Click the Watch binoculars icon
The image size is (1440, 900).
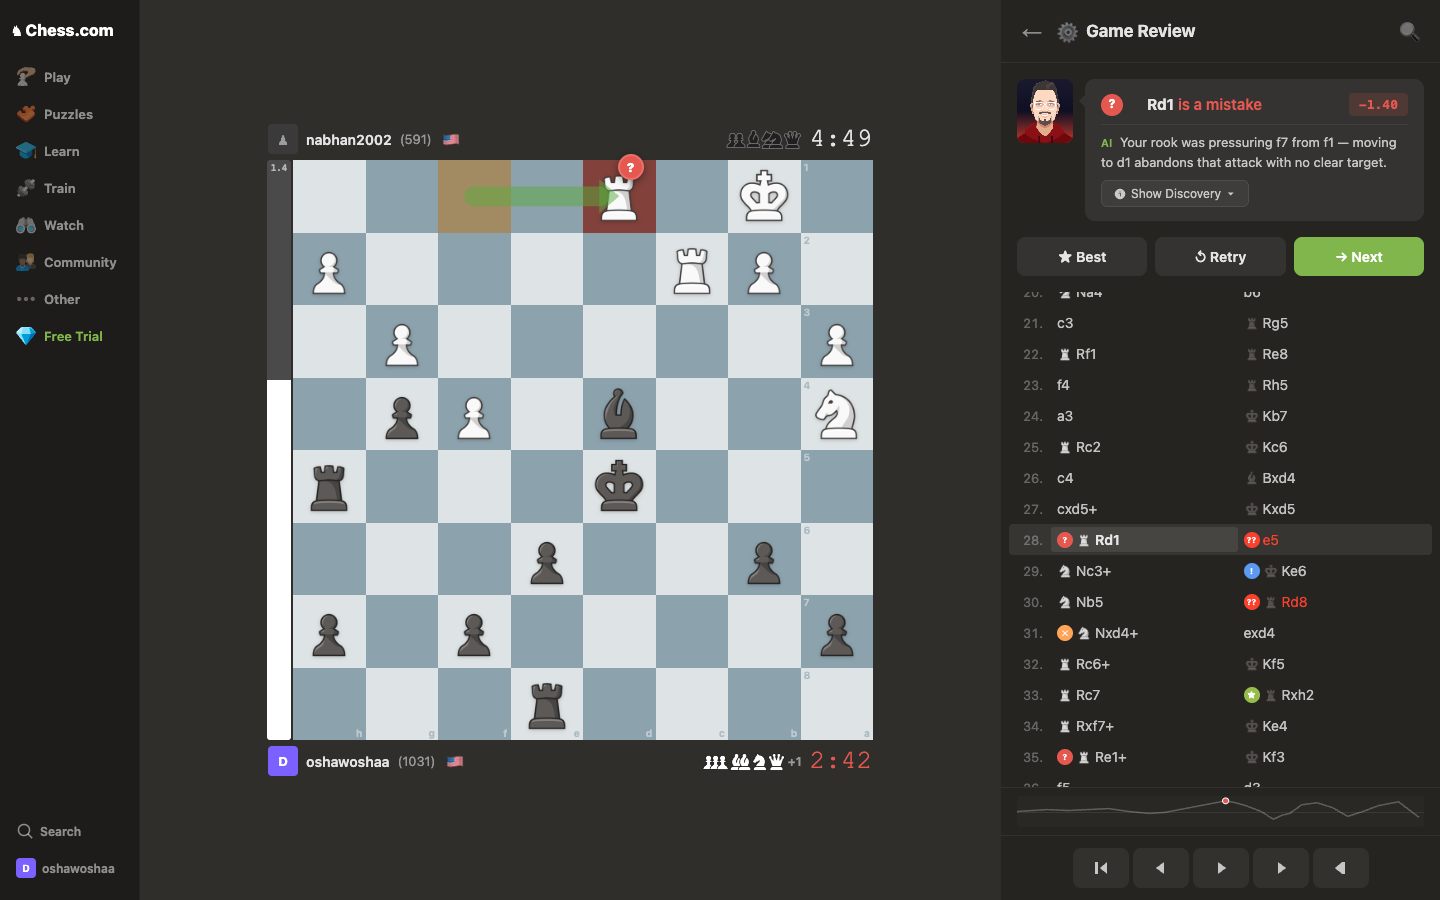click(26, 225)
